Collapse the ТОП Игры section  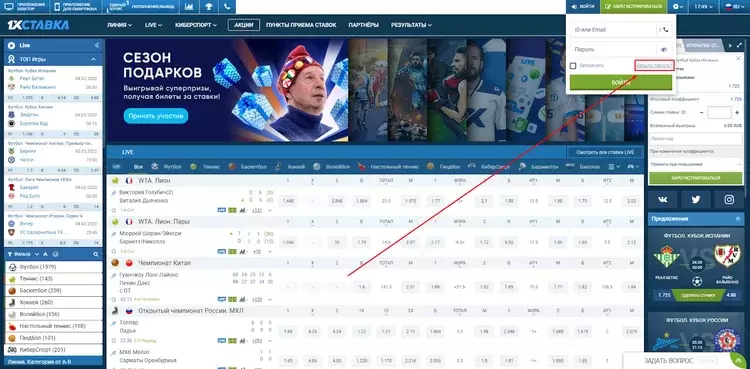[94, 59]
